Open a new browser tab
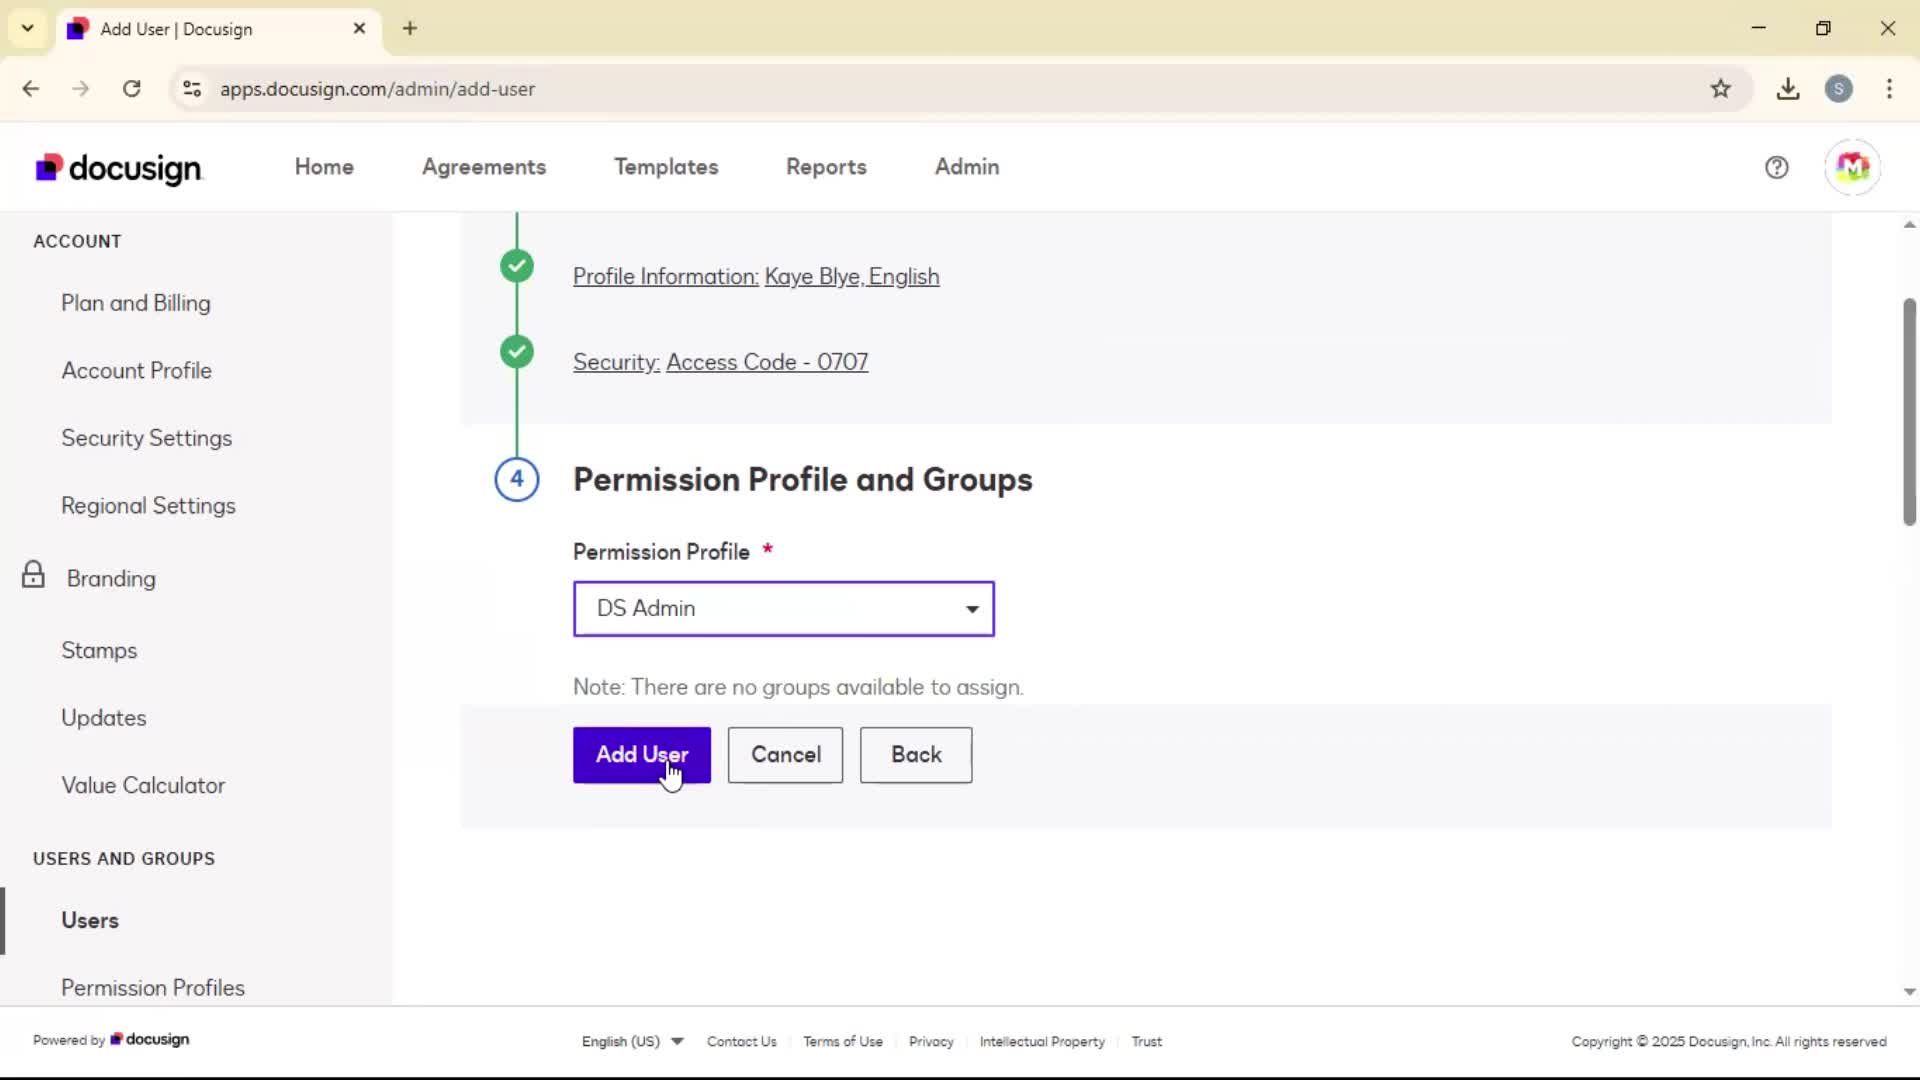1920x1080 pixels. (410, 28)
